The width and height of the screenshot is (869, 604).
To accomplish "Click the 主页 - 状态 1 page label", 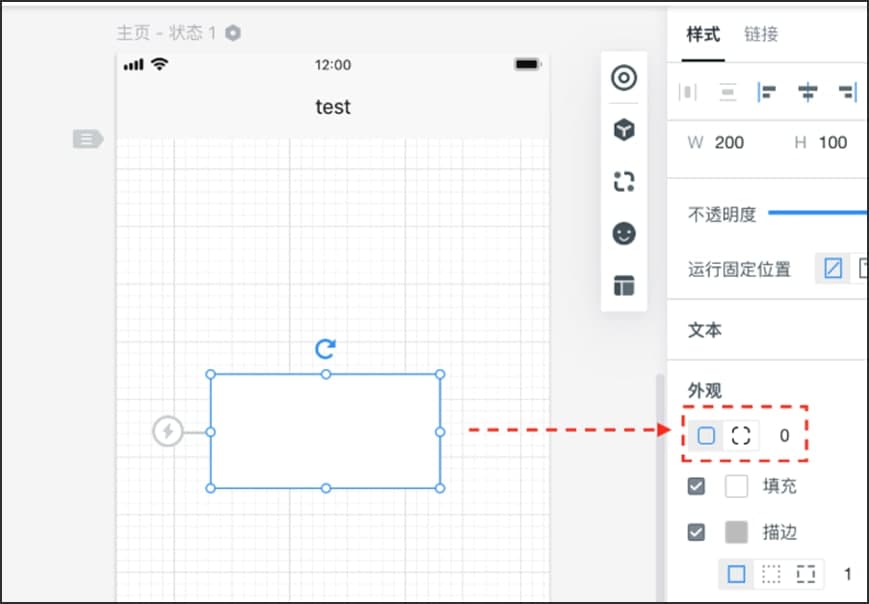I will click(166, 33).
